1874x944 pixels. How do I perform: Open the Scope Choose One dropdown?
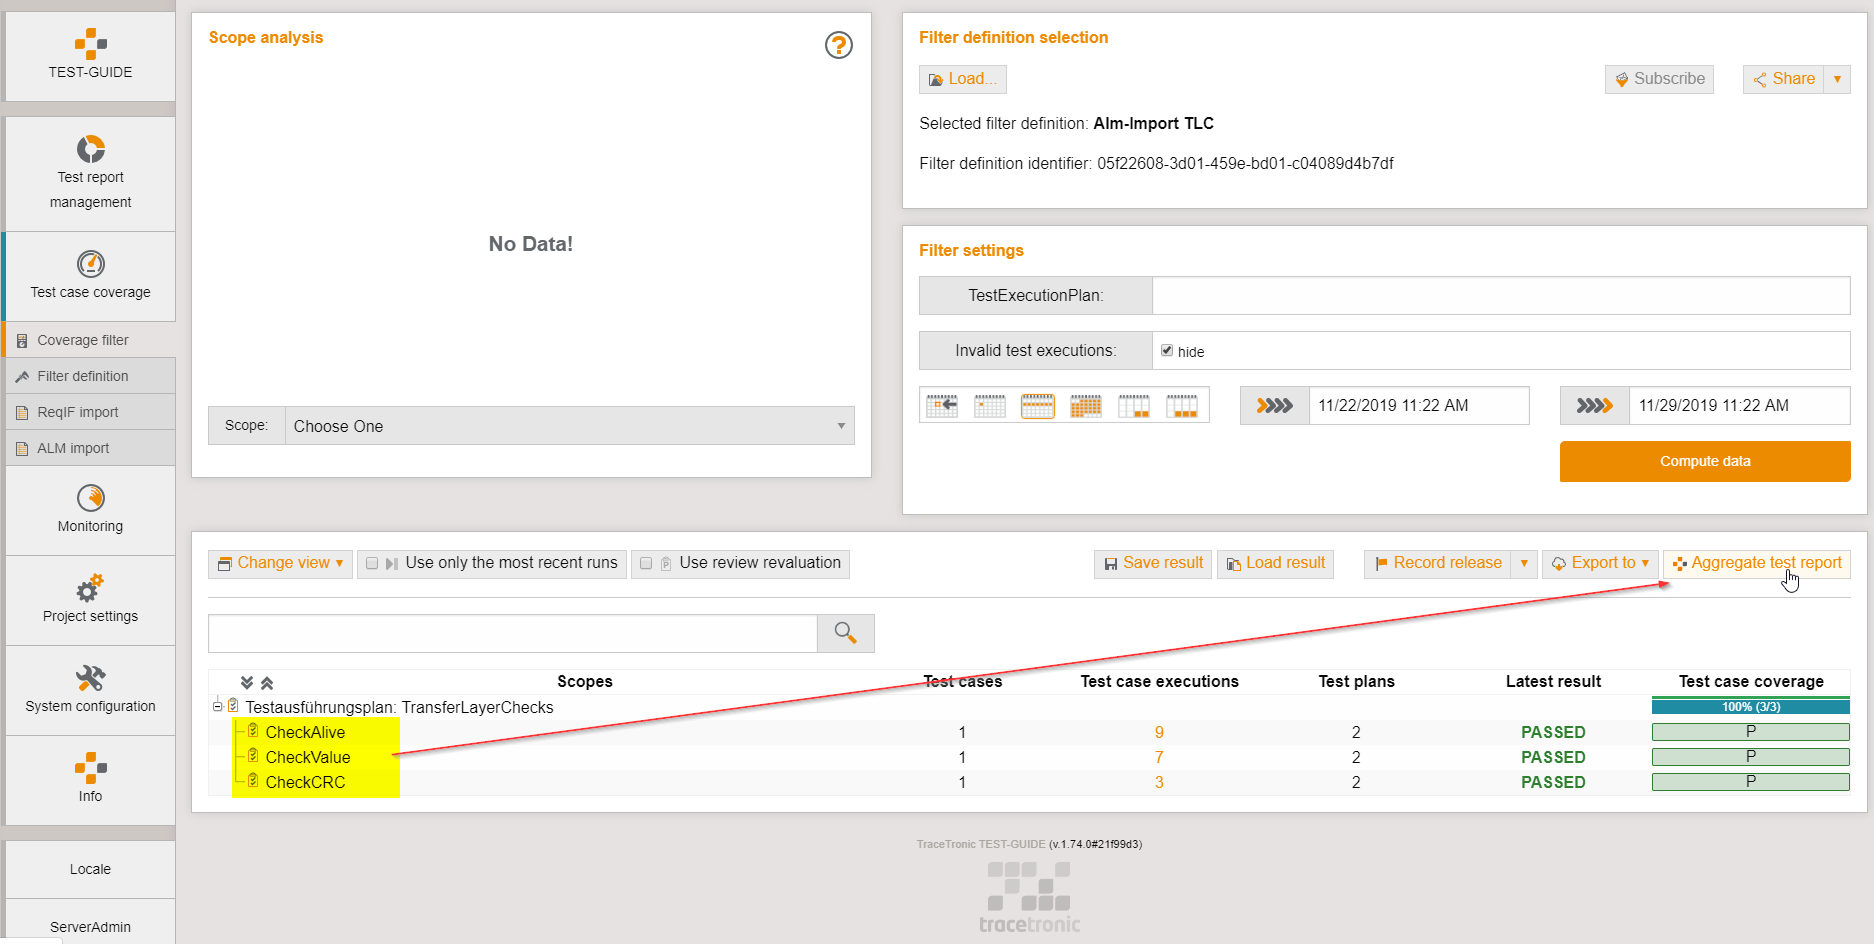[568, 426]
